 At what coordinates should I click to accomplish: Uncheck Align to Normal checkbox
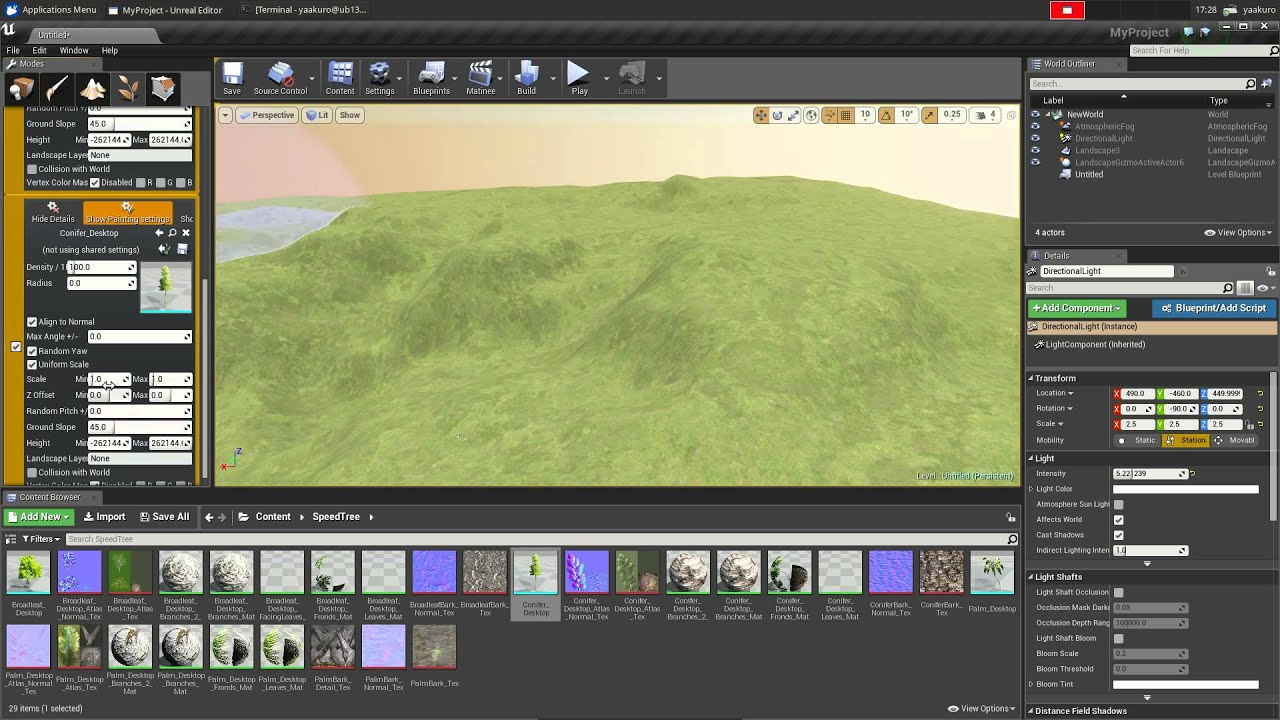coord(32,322)
